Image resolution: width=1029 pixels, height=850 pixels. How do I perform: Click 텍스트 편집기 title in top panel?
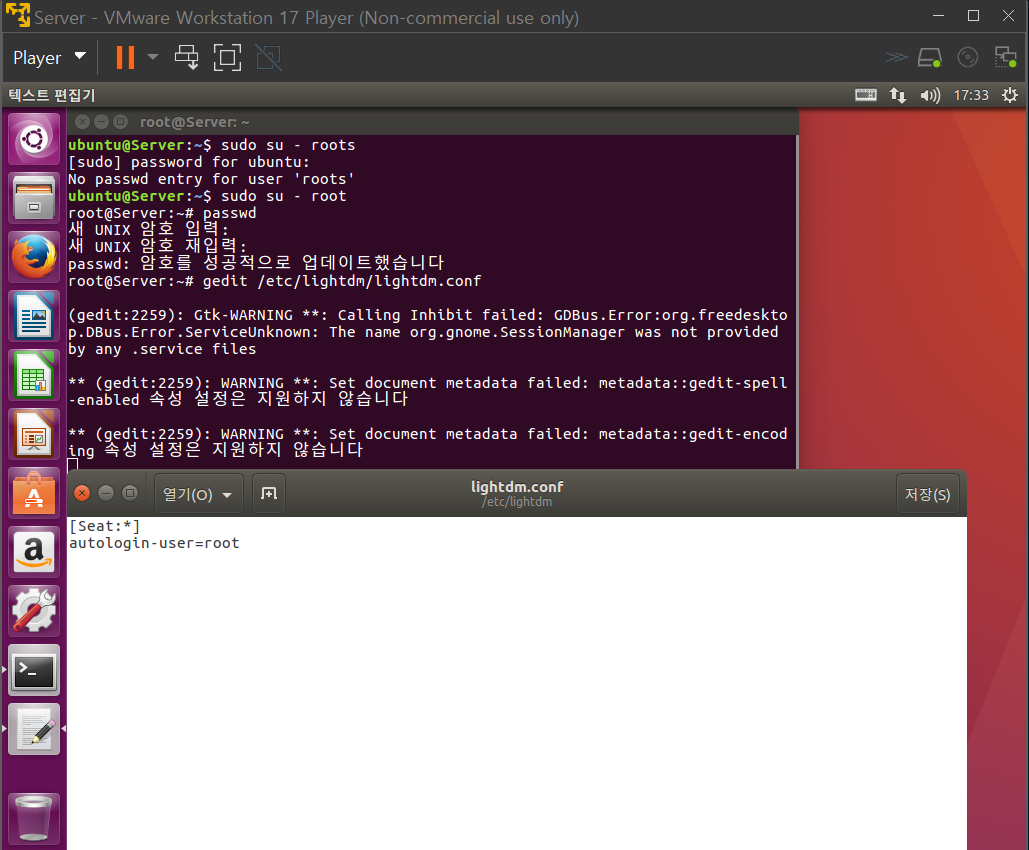pos(52,95)
